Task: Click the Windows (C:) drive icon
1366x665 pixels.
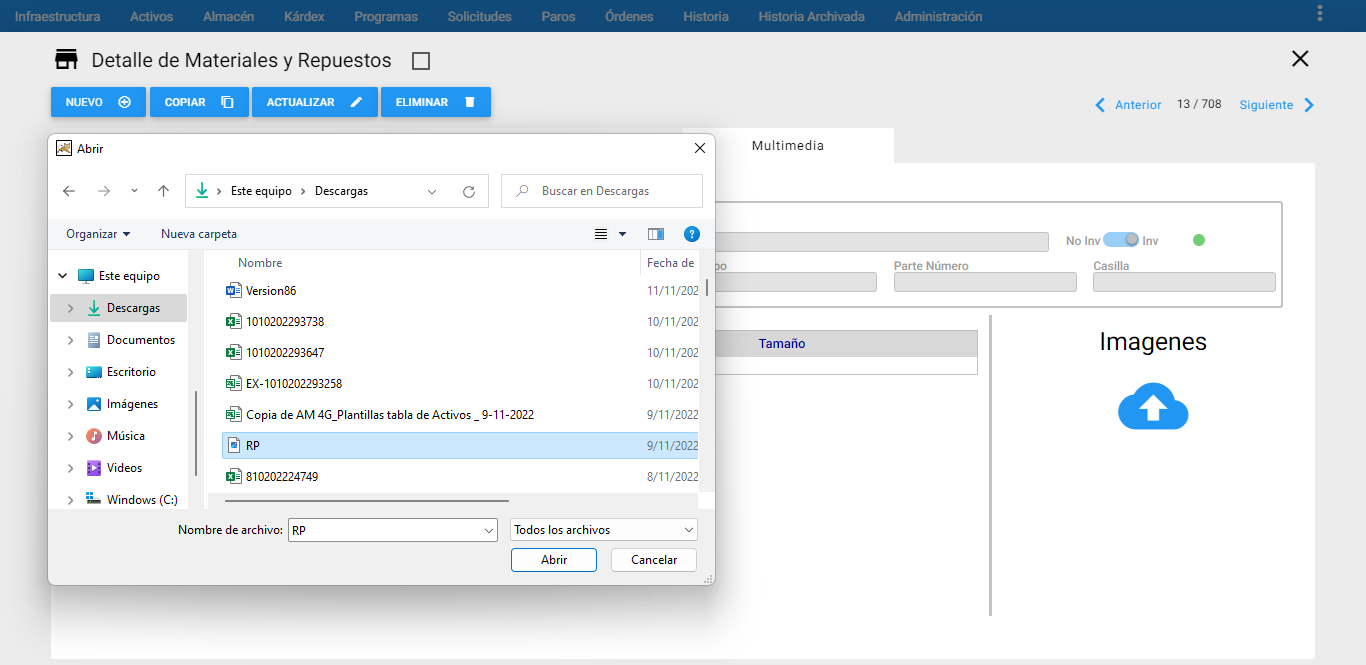Action: (94, 500)
